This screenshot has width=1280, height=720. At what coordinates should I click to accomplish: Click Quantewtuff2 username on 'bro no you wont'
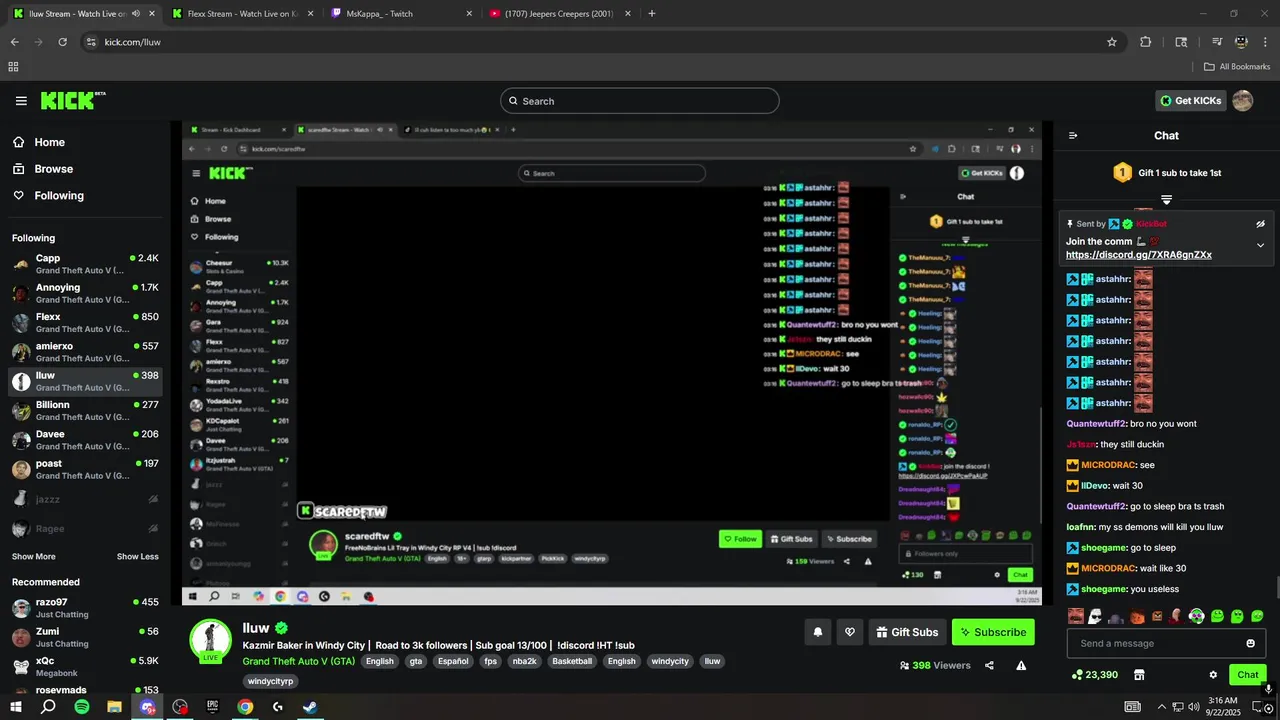(1096, 424)
